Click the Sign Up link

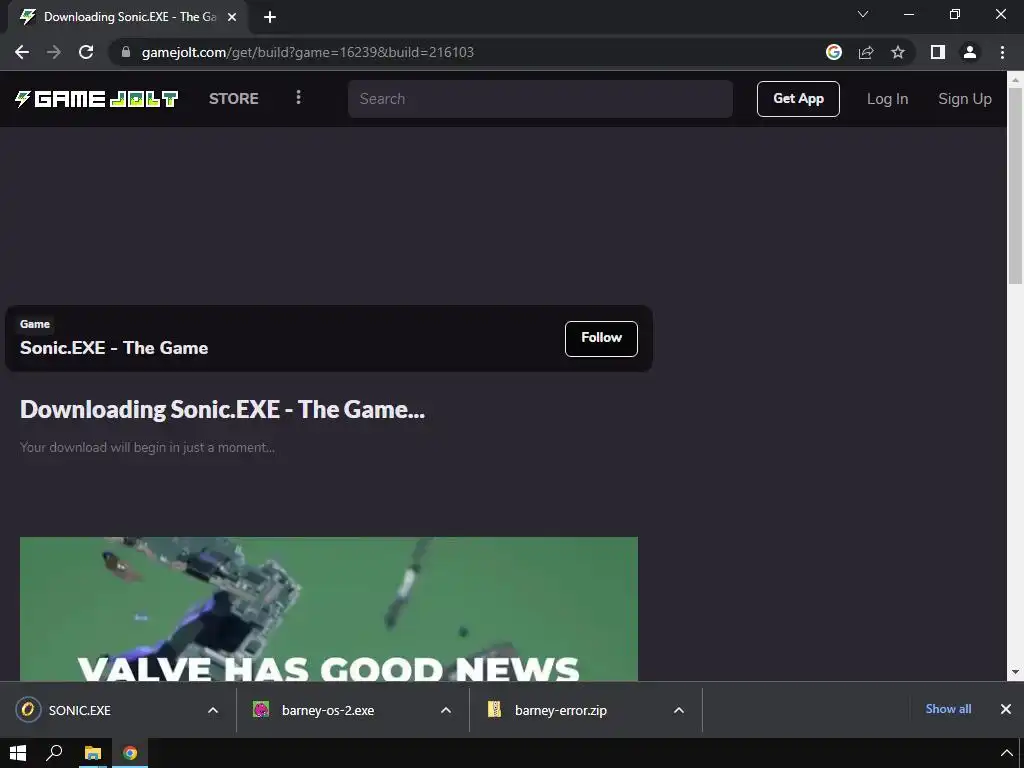[x=965, y=99]
